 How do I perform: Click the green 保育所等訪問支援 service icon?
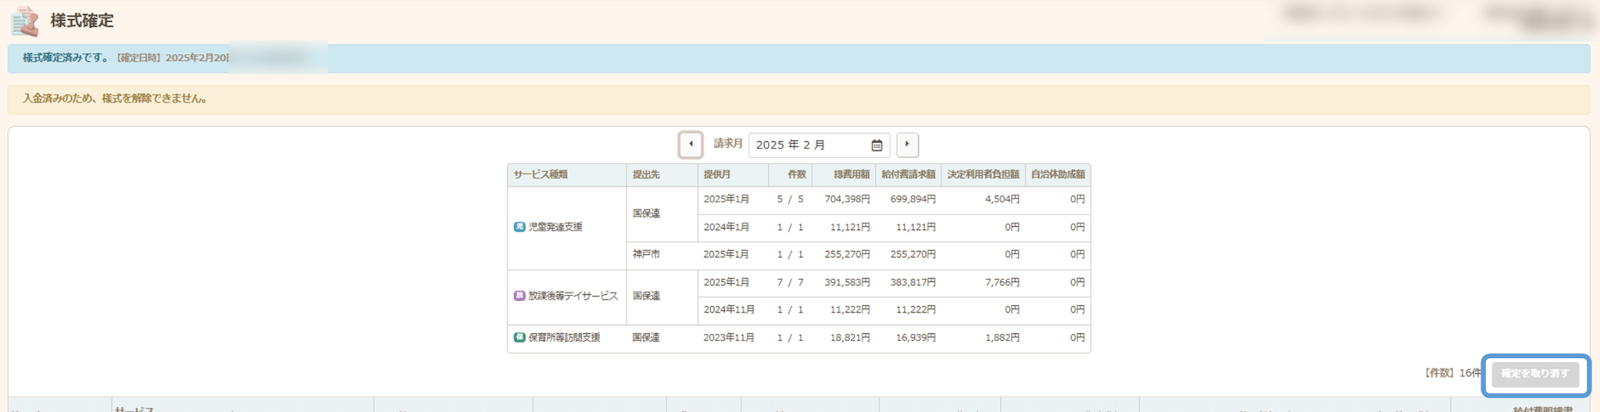519,338
